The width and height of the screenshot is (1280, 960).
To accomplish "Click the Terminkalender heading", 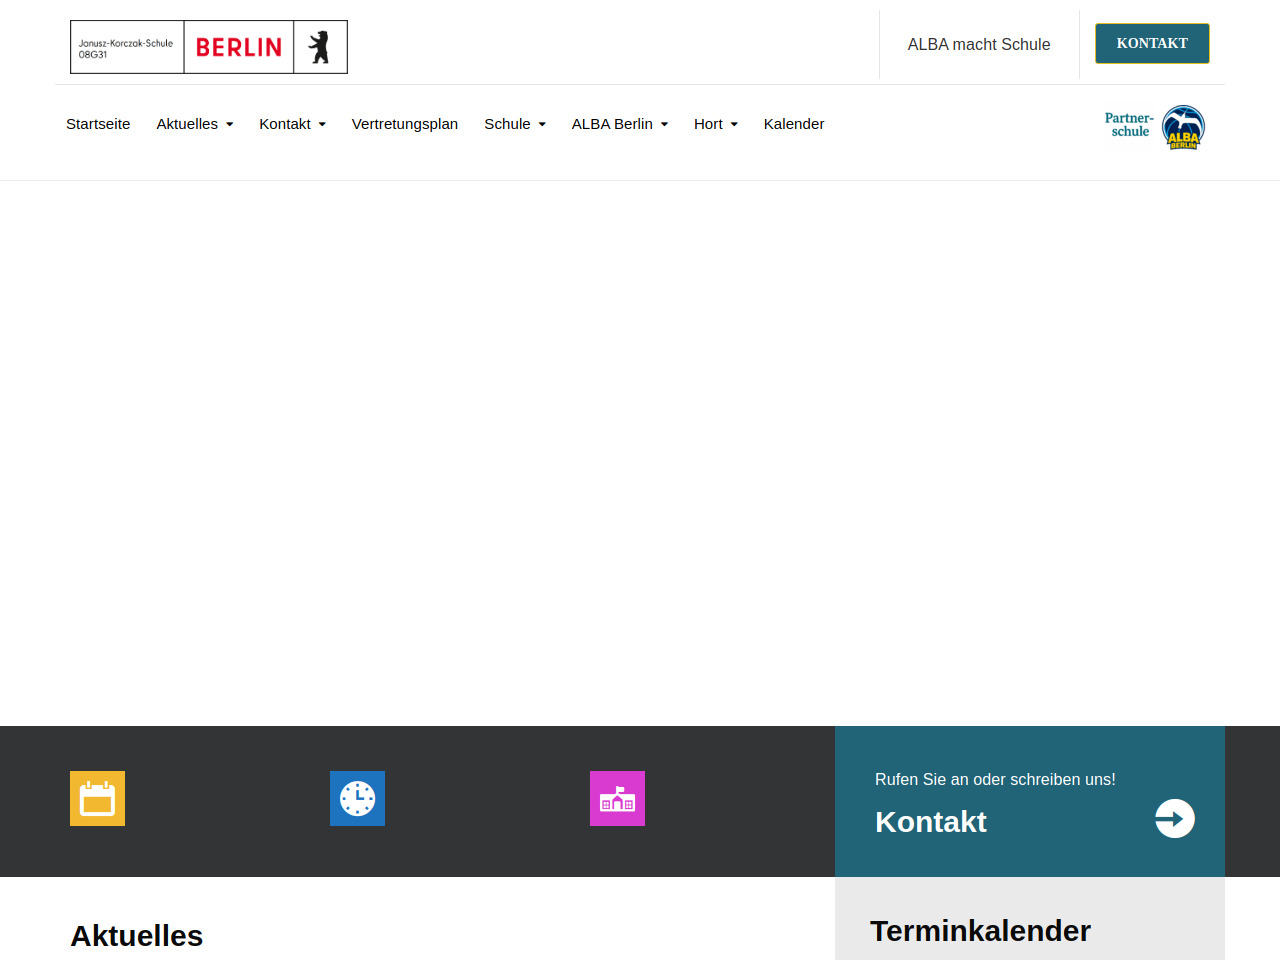I will point(980,930).
